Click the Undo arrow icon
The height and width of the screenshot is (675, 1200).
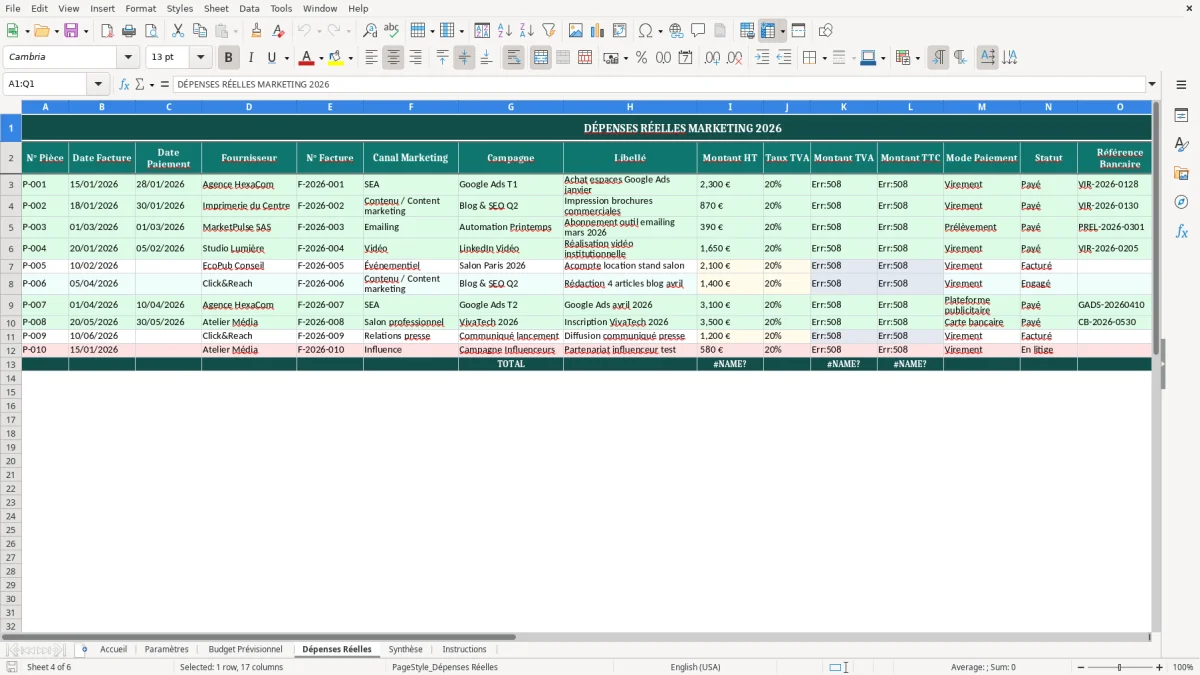304,31
